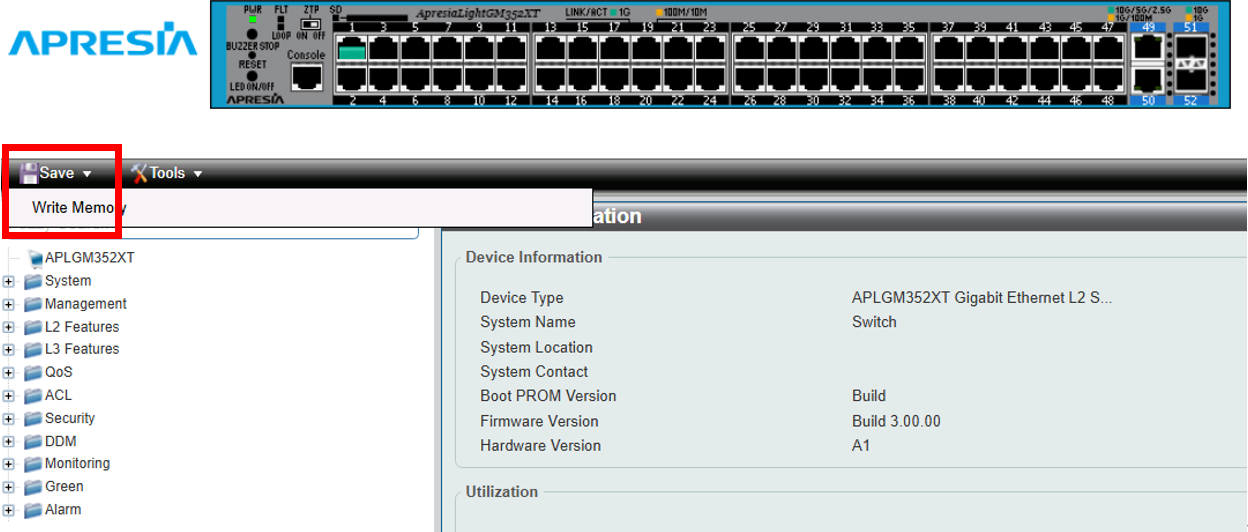Viewport: 1248px width, 532px height.
Task: Click the ZTP ON/OFF switch on device image
Action: coord(311,22)
